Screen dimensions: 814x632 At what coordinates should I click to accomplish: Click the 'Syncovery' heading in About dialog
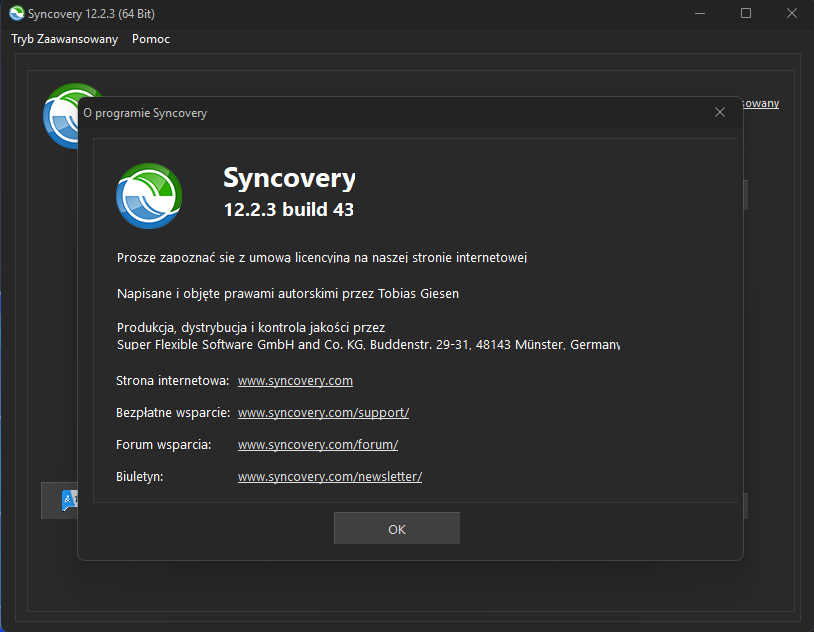tap(289, 179)
